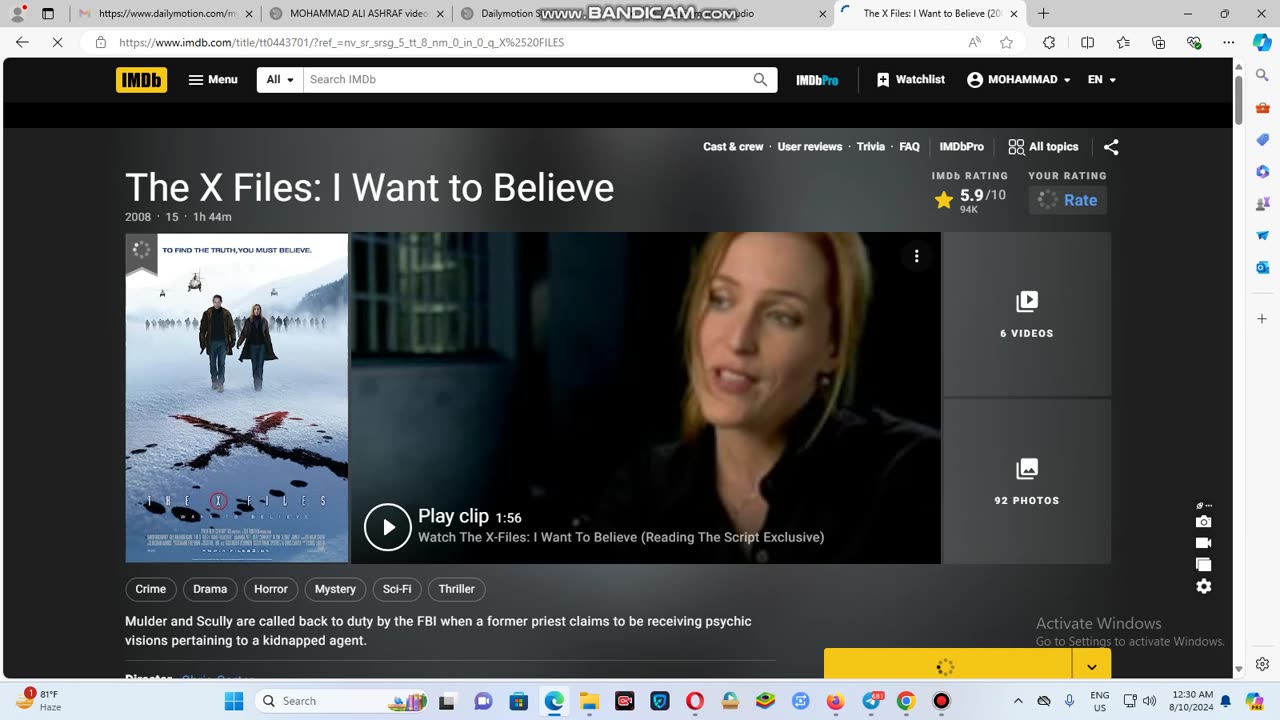
Task: Click the IMDb logo home button
Action: (x=141, y=80)
